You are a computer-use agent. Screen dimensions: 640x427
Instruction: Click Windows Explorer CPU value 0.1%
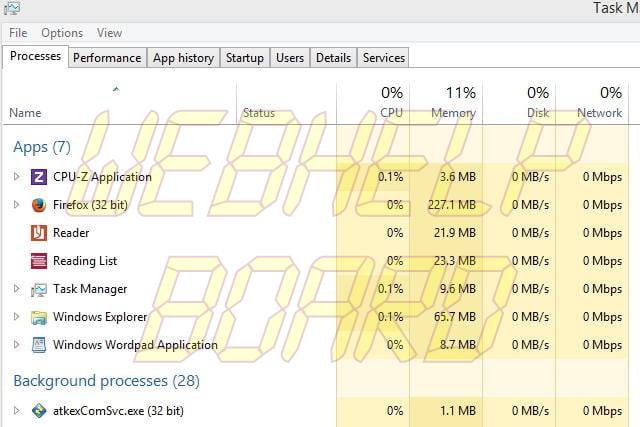coord(391,317)
